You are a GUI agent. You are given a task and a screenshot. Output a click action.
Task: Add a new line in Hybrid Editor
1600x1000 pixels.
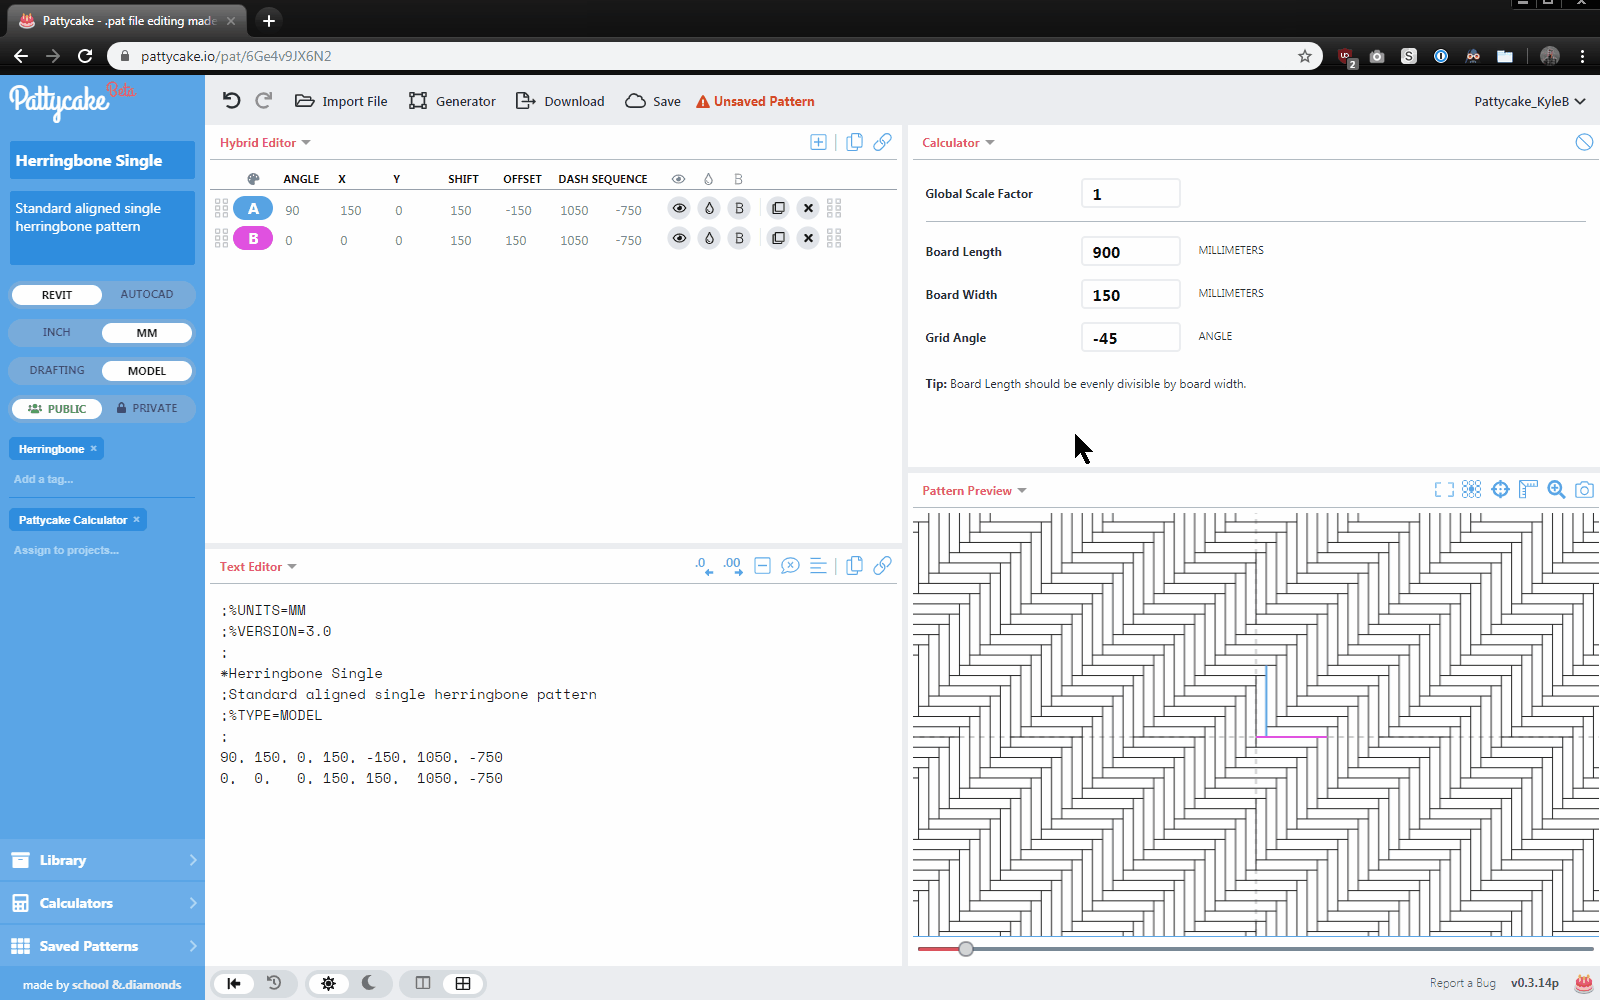[818, 142]
